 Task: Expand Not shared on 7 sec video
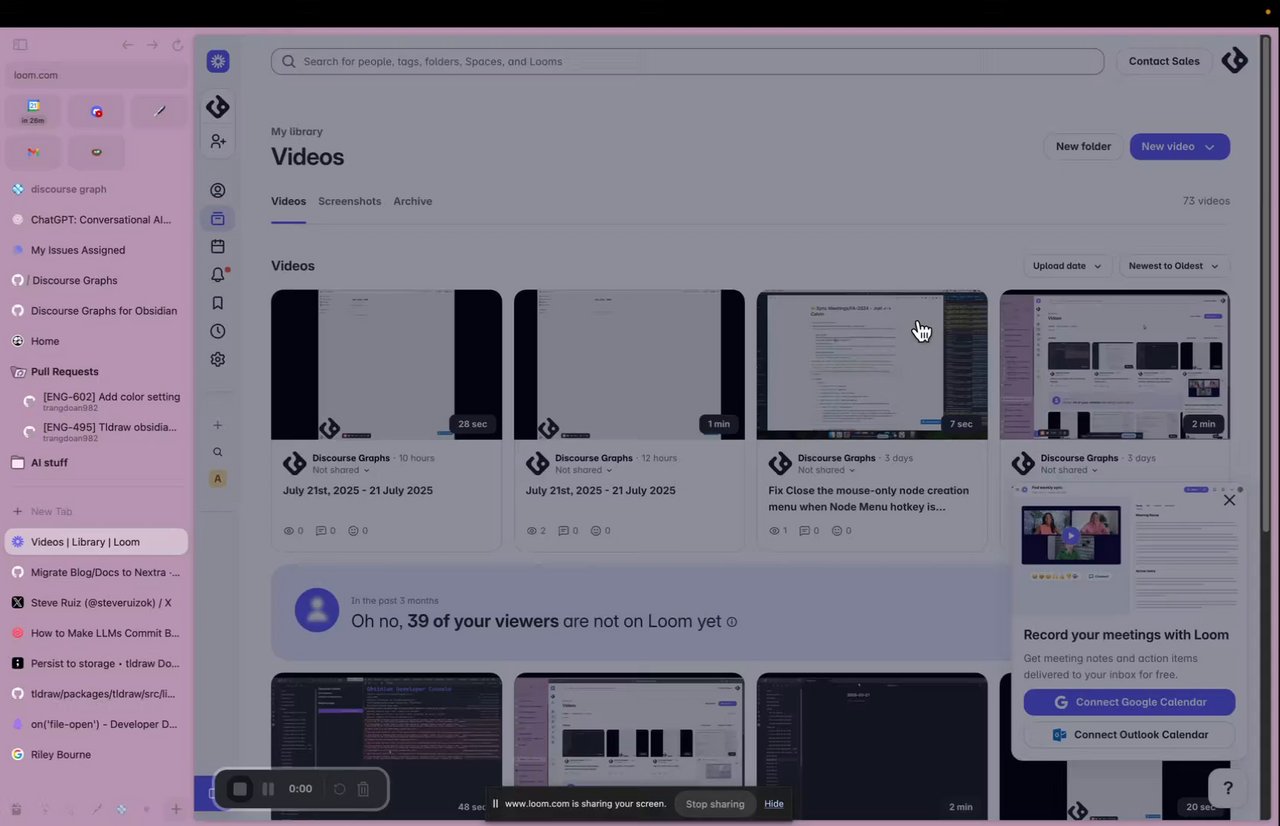click(x=827, y=470)
